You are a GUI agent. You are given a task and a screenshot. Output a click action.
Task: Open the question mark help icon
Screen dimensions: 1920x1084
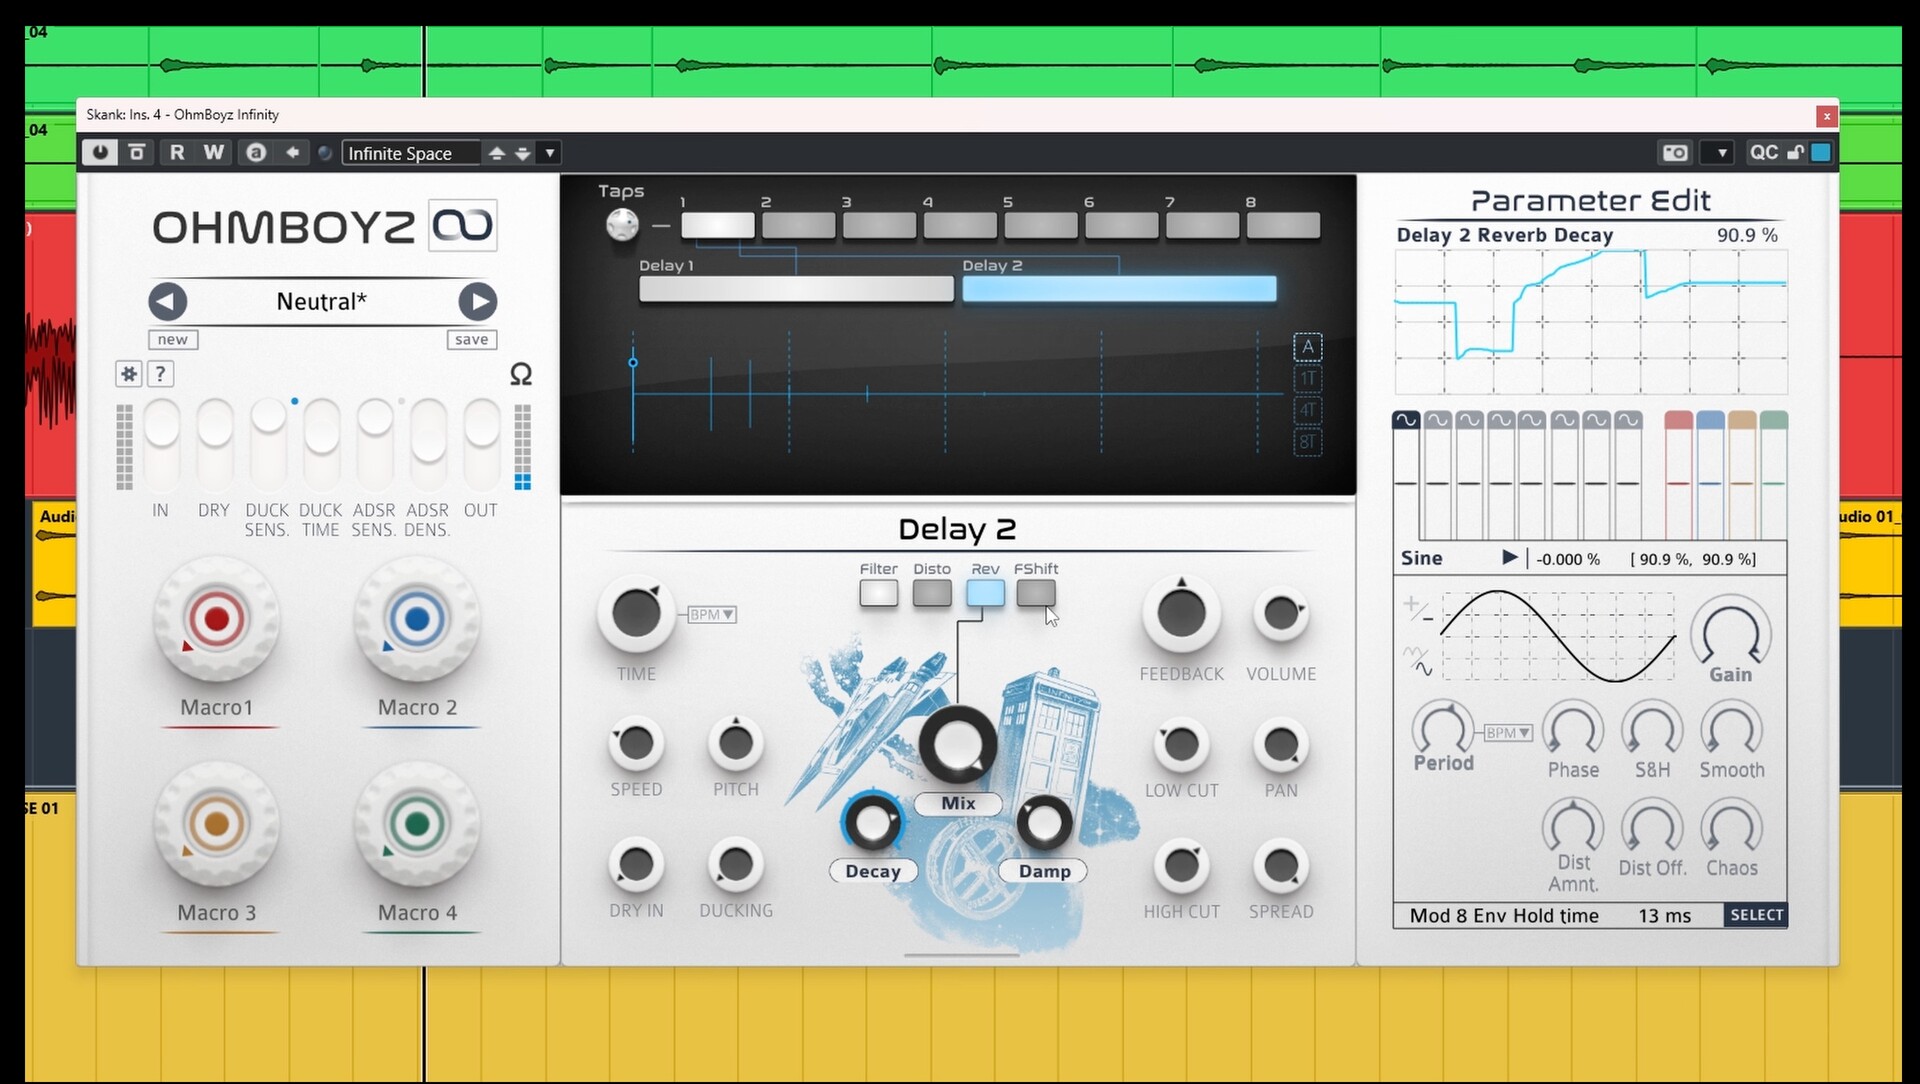click(x=160, y=374)
